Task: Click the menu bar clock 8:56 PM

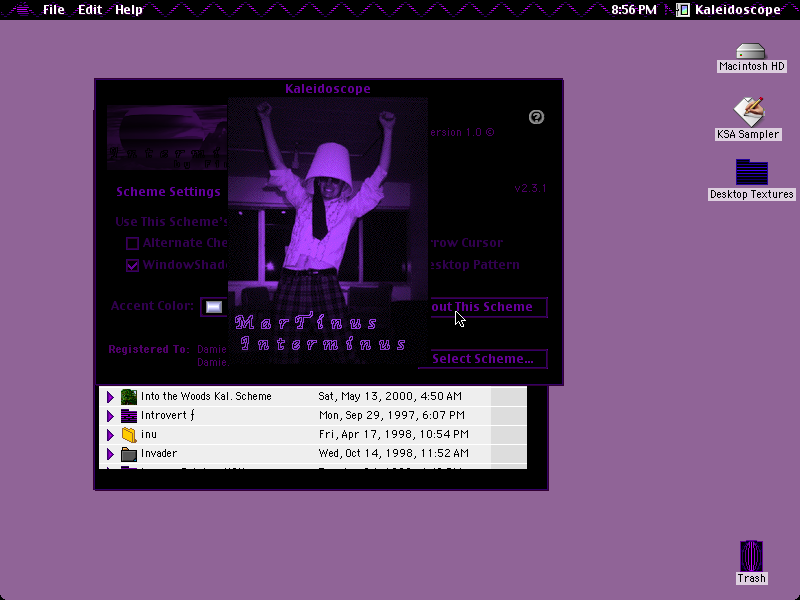Action: (x=634, y=9)
